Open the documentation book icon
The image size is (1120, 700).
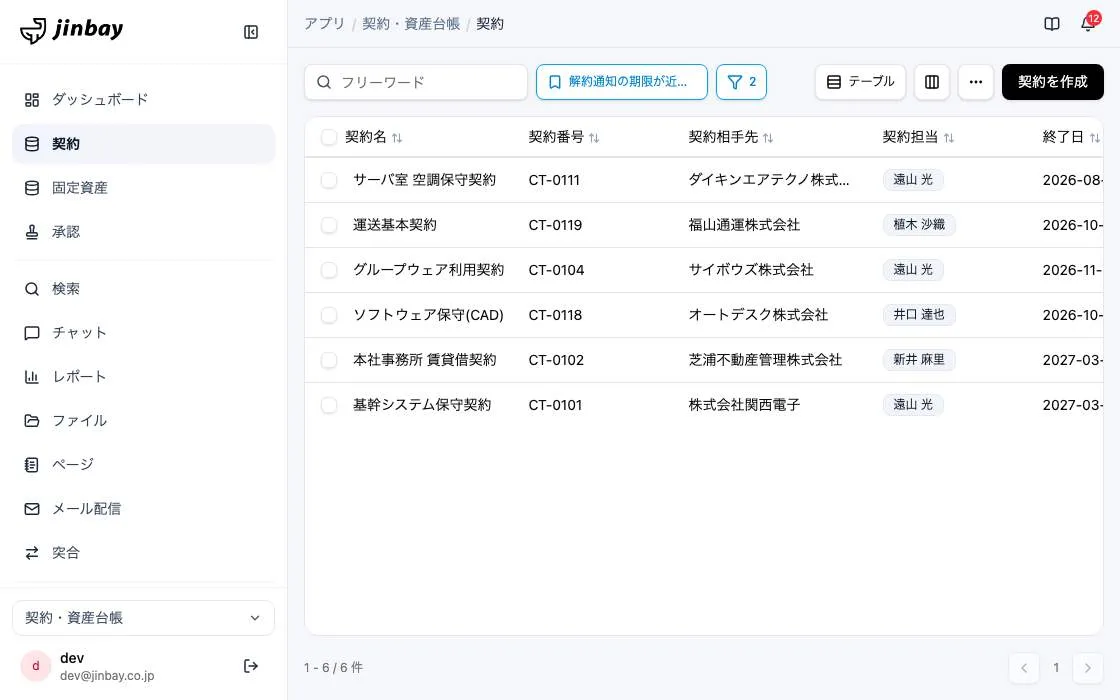coord(1051,24)
